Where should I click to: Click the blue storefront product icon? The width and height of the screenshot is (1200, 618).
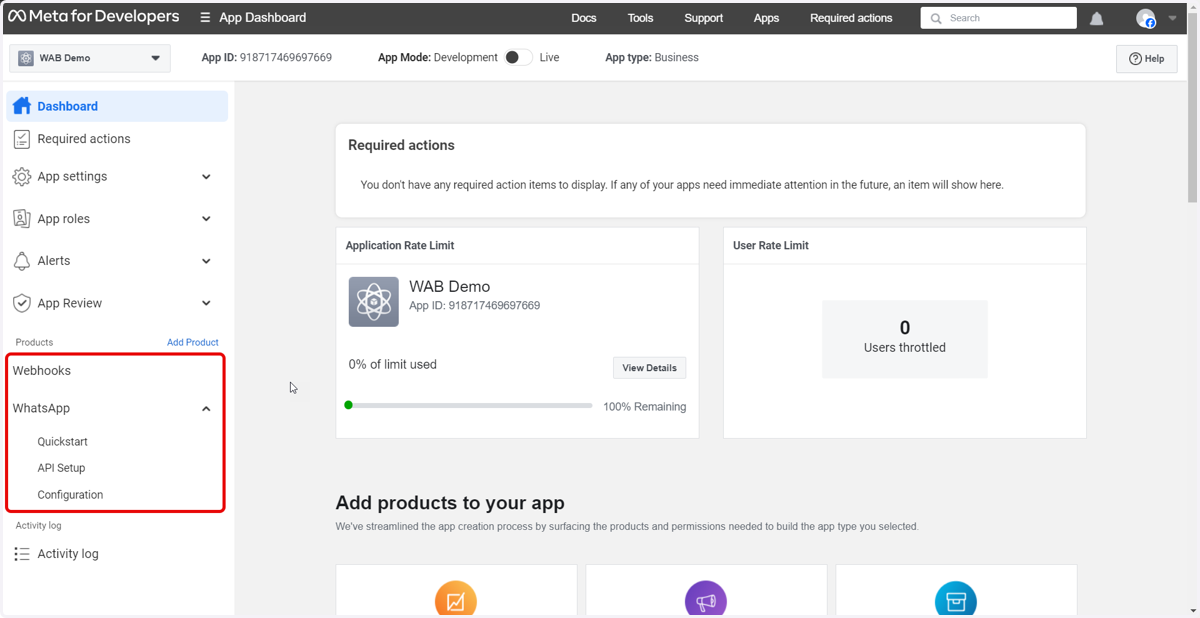click(956, 601)
